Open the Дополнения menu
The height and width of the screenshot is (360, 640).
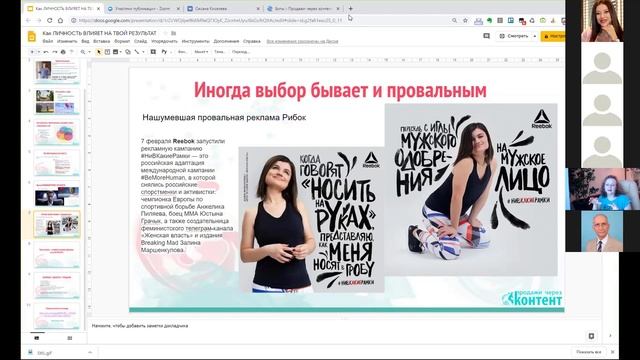click(226, 41)
